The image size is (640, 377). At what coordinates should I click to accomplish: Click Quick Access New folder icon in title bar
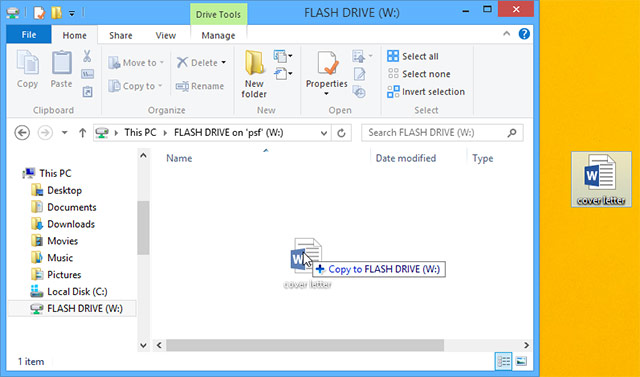56,13
